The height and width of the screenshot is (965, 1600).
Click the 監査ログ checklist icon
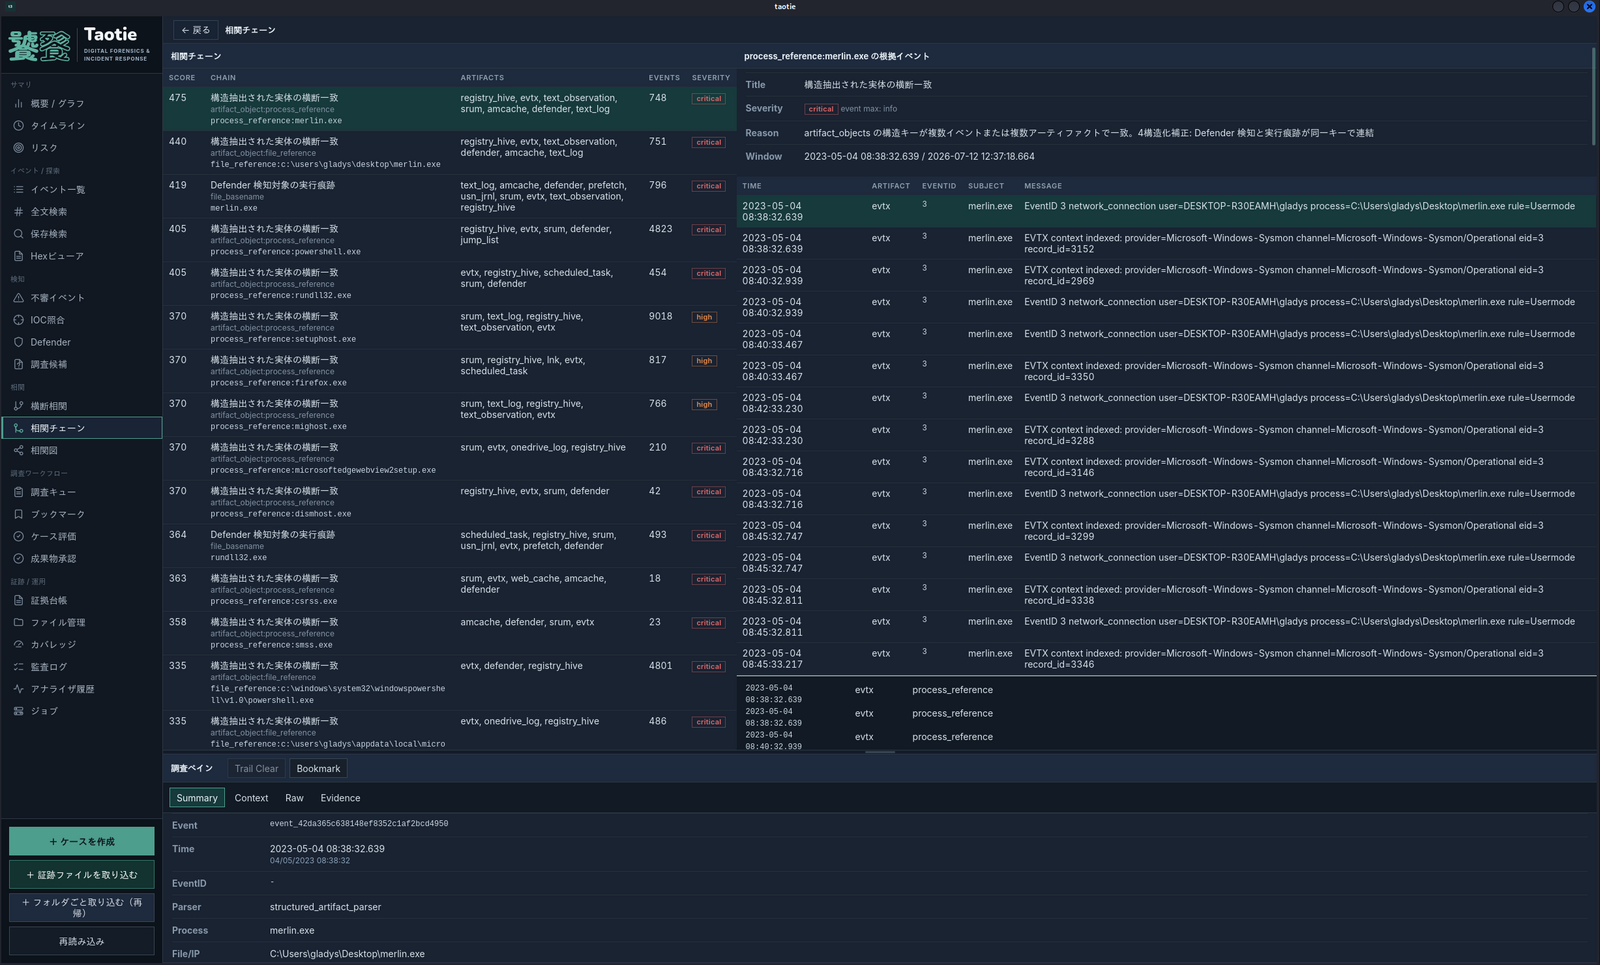click(x=18, y=666)
